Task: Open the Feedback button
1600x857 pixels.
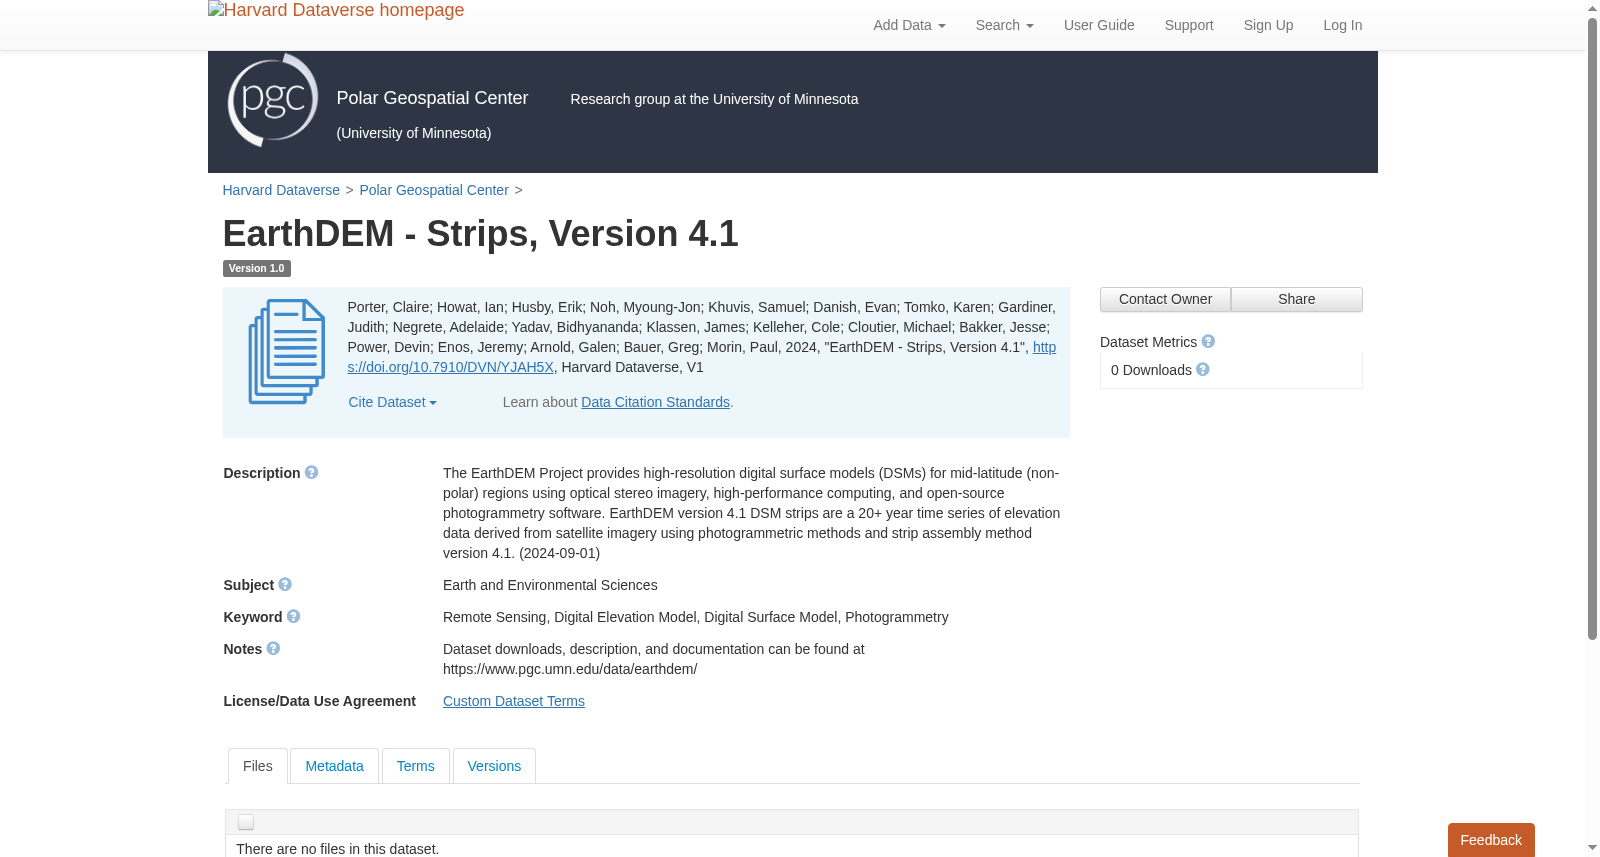Action: [x=1491, y=840]
